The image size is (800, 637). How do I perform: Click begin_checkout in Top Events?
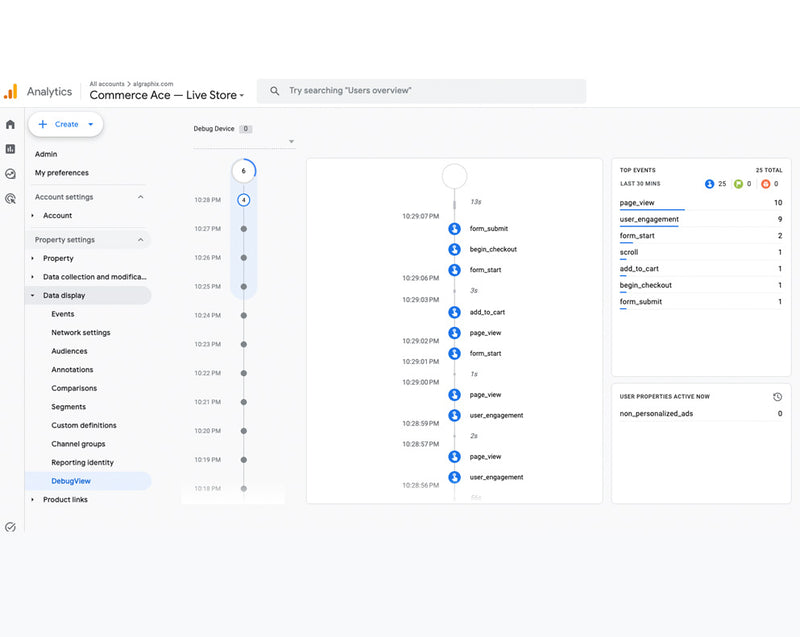click(645, 285)
